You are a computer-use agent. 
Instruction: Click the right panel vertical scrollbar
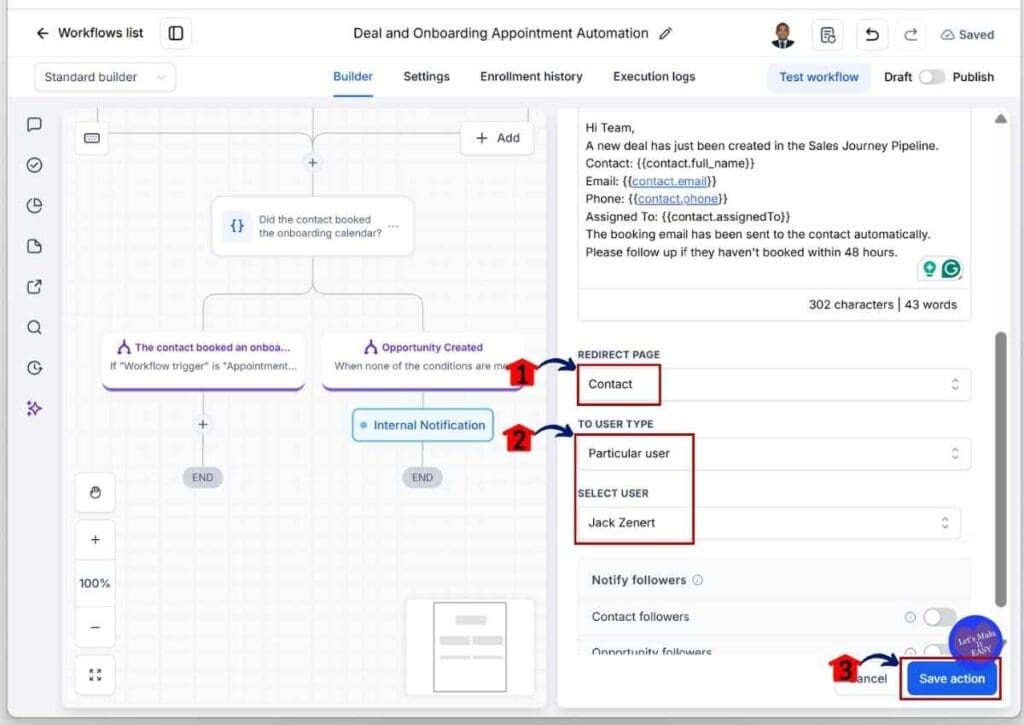1000,469
